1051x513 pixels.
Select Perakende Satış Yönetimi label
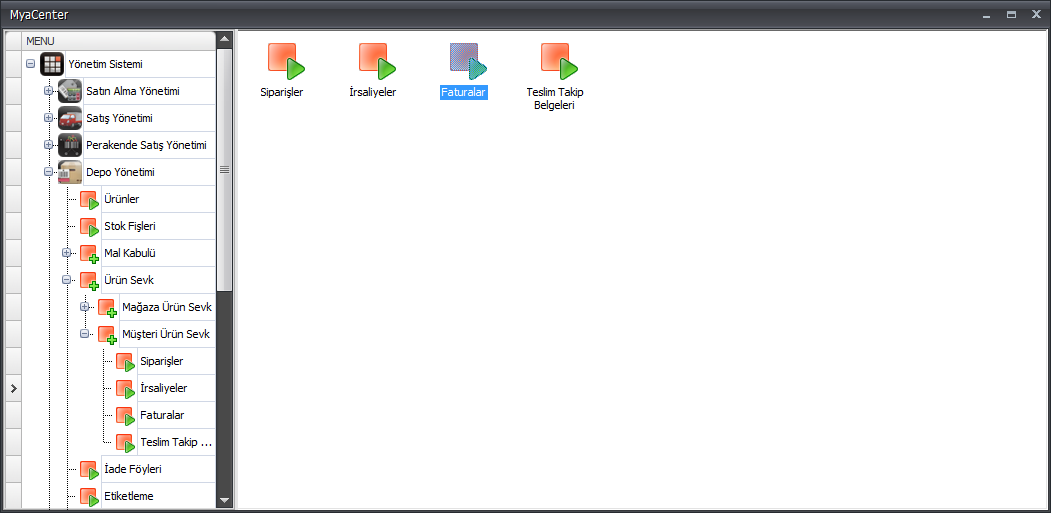(146, 145)
